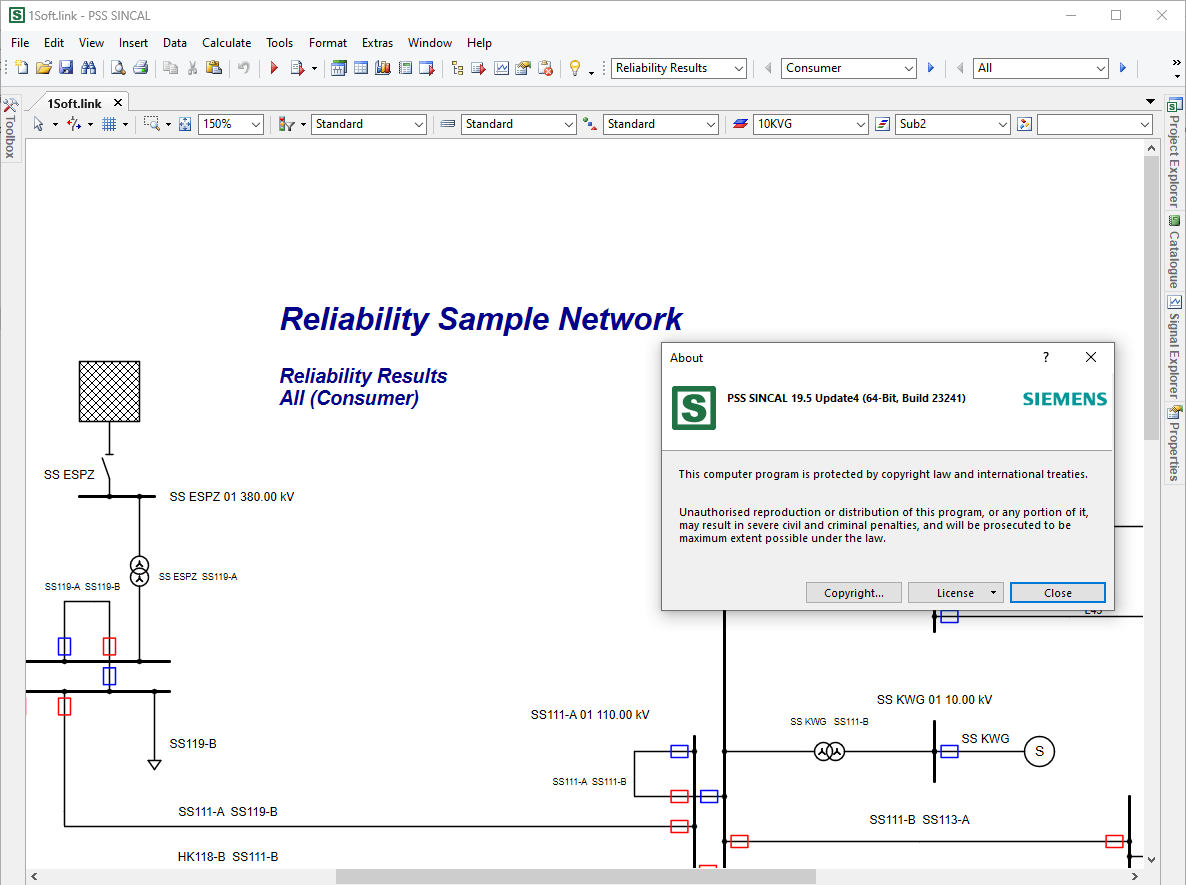Save using the floppy disk icon

(66, 68)
